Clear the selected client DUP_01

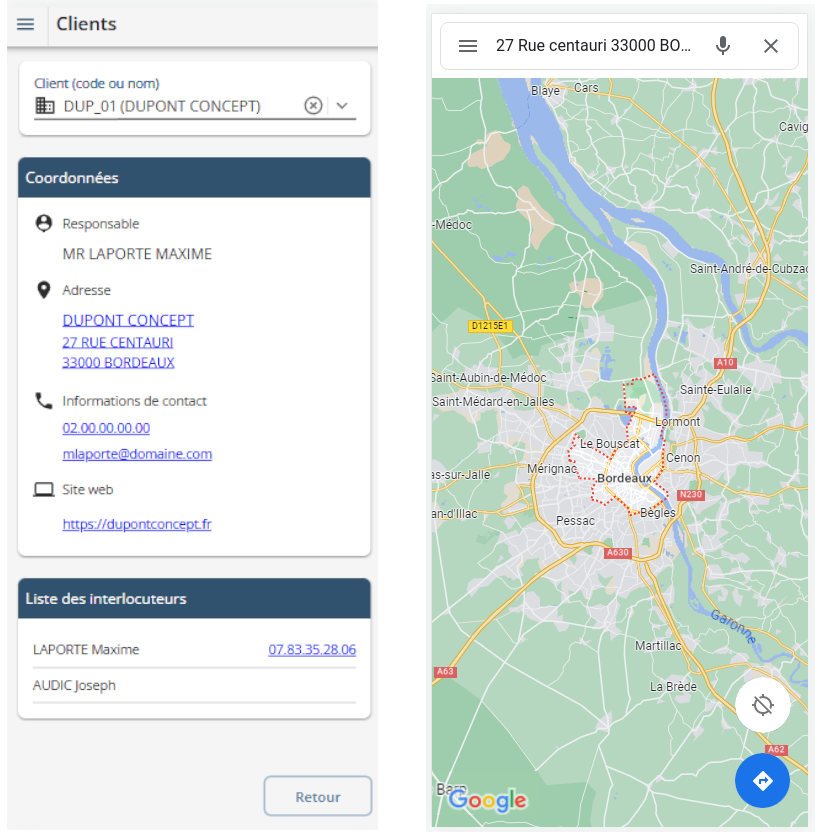point(313,105)
